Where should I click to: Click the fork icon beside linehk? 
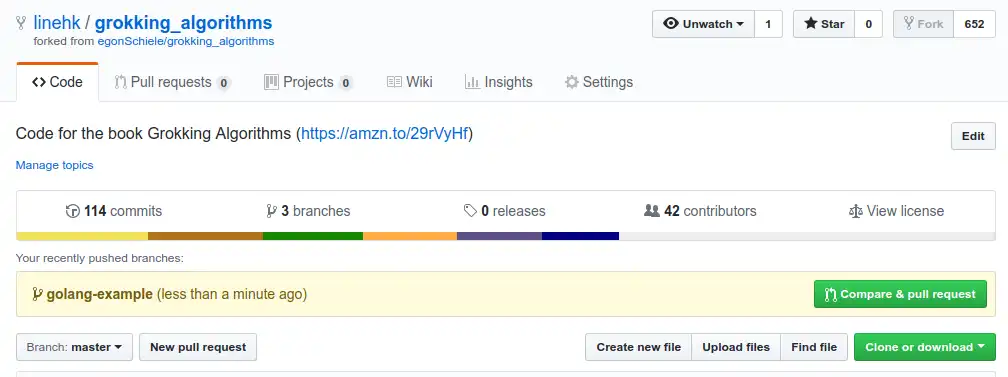[x=22, y=23]
